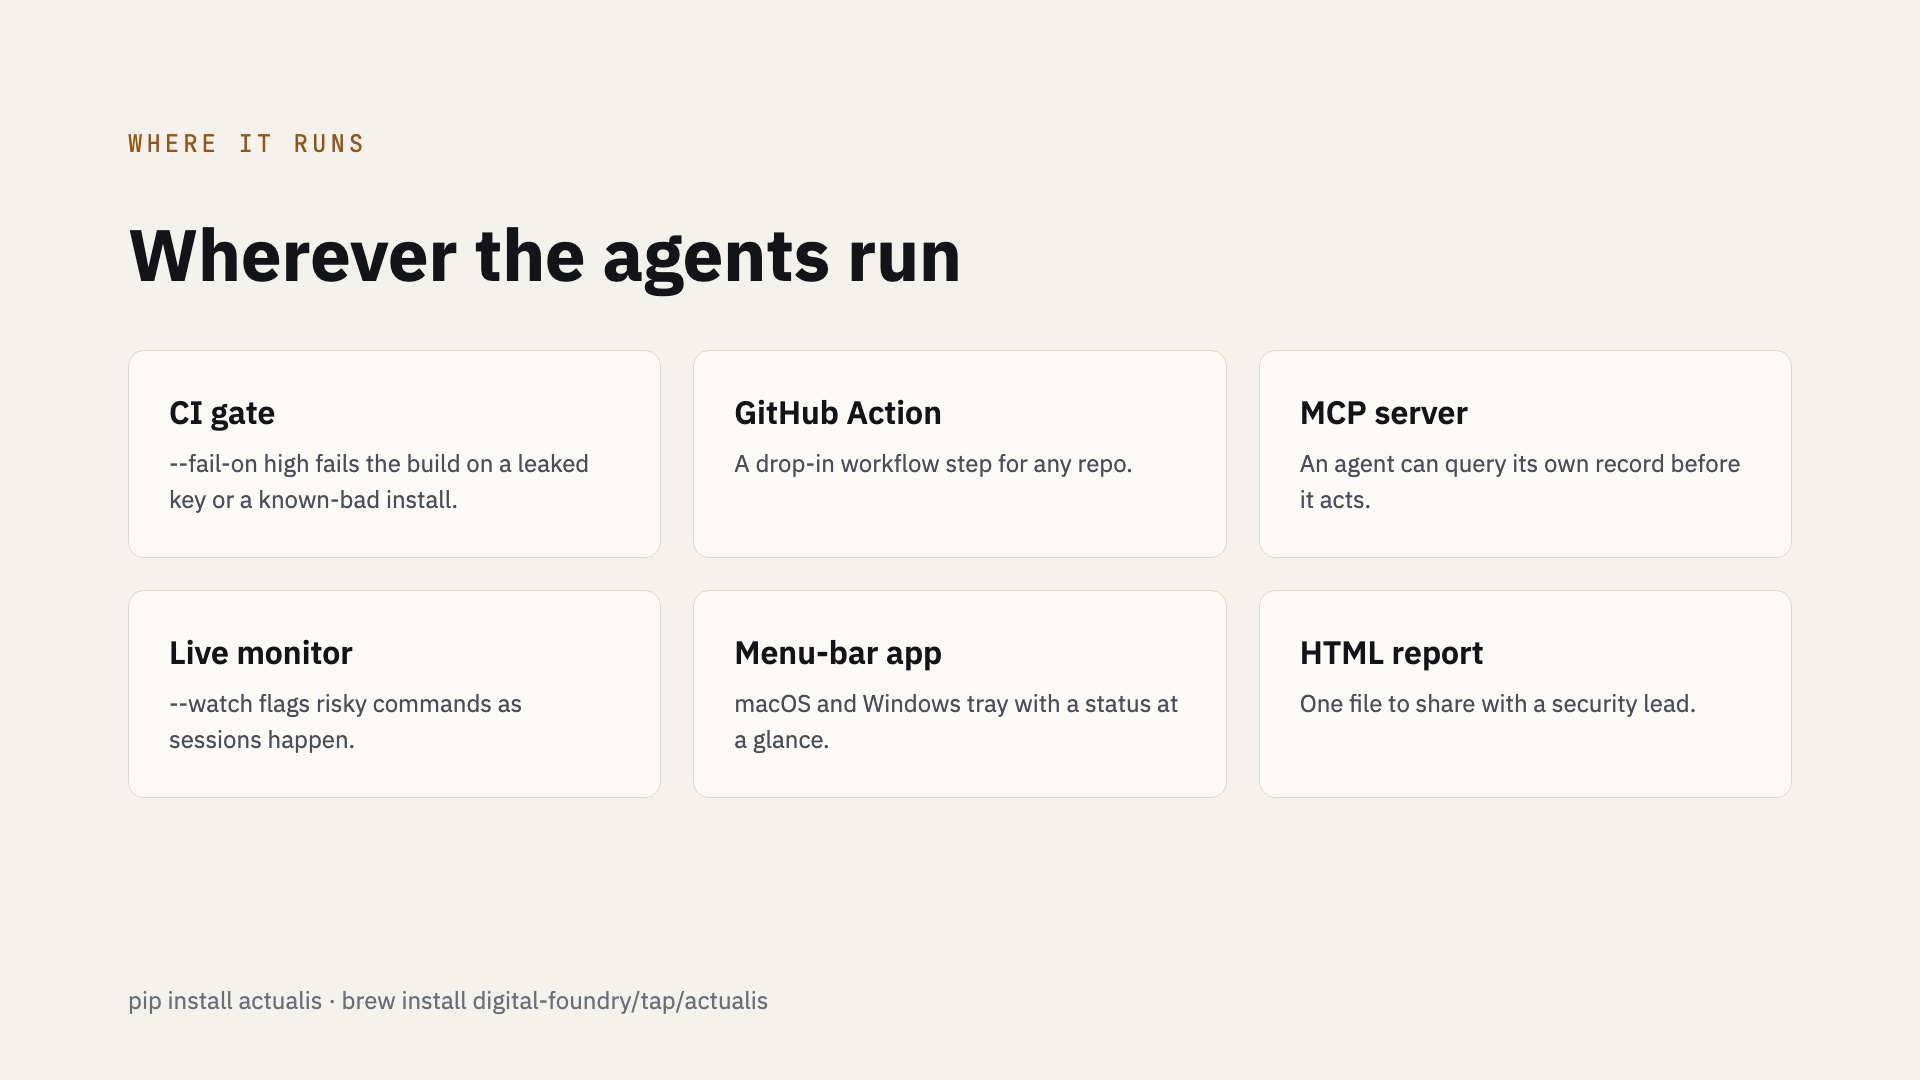Click the '--watch flags risky commands' description
Image resolution: width=1920 pixels, height=1080 pixels.
pos(345,722)
